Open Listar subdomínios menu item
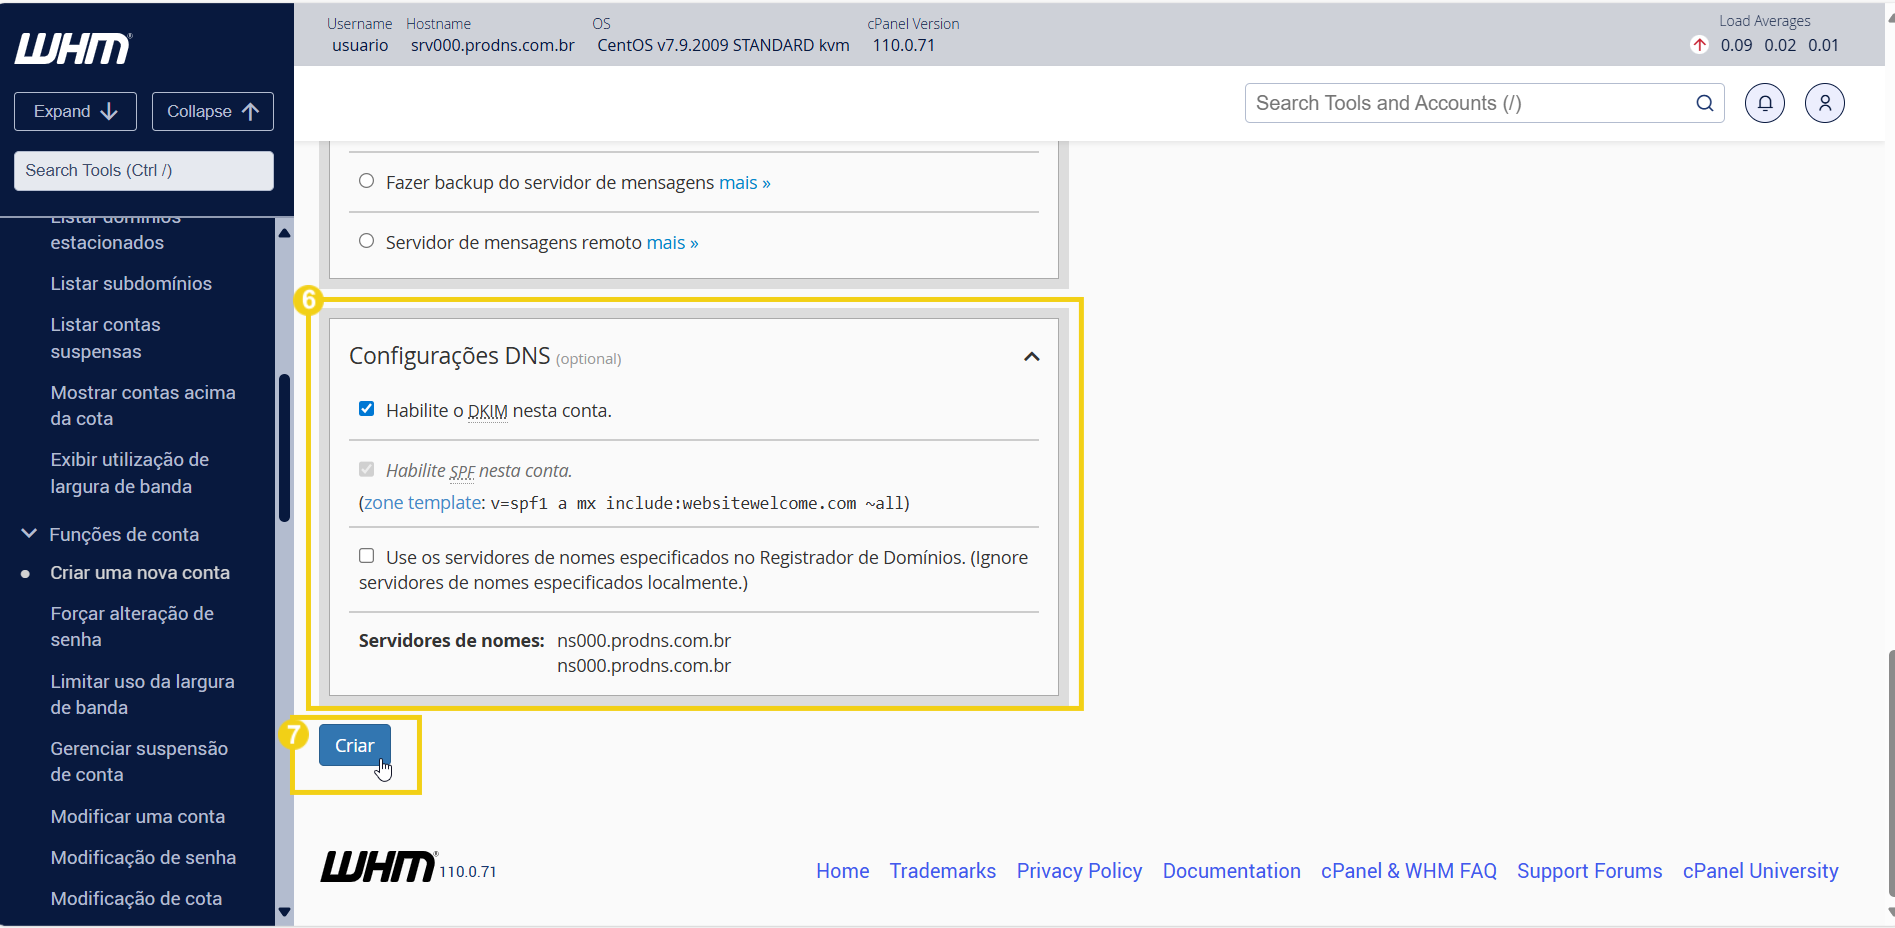 pos(131,284)
